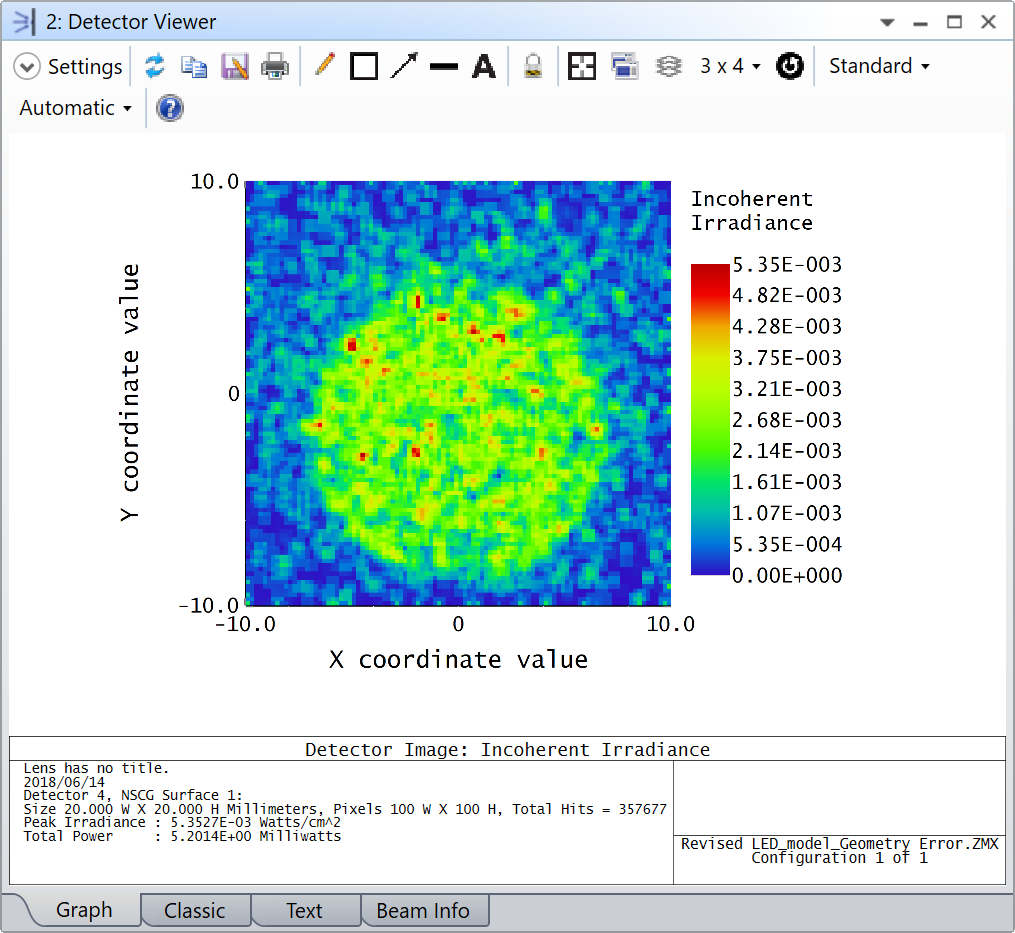This screenshot has height=933, width=1015.
Task: Click the Peak Irradiance value line
Action: tap(182, 822)
